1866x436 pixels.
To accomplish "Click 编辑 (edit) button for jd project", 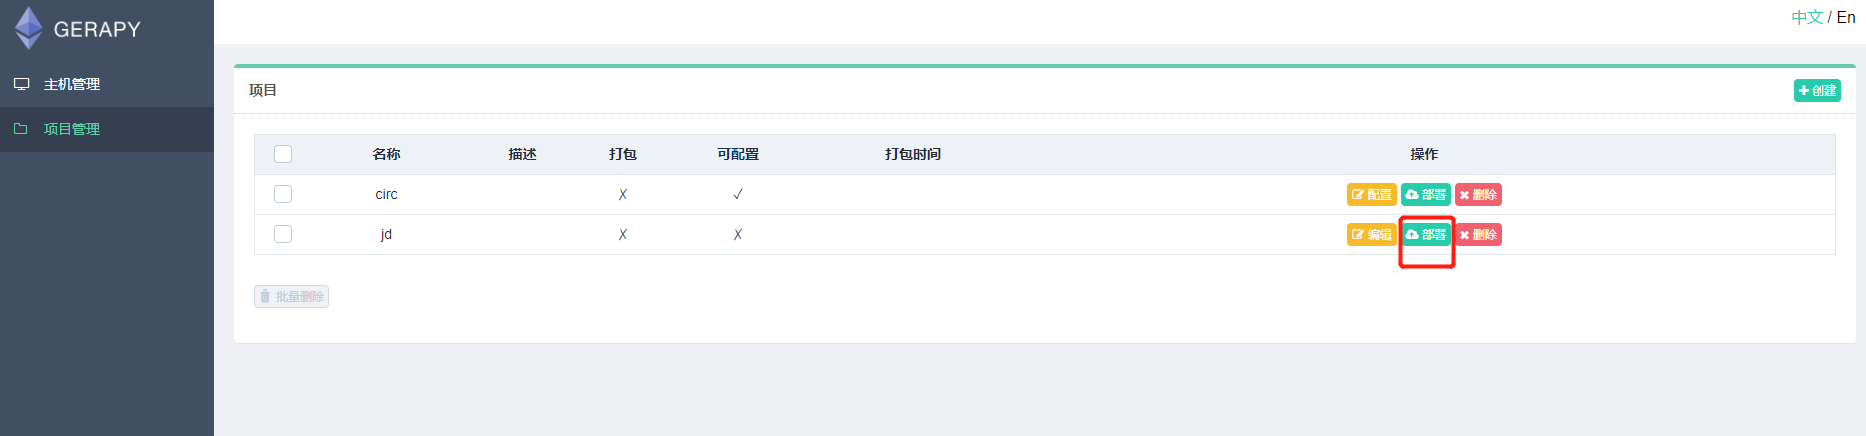I will point(1371,235).
